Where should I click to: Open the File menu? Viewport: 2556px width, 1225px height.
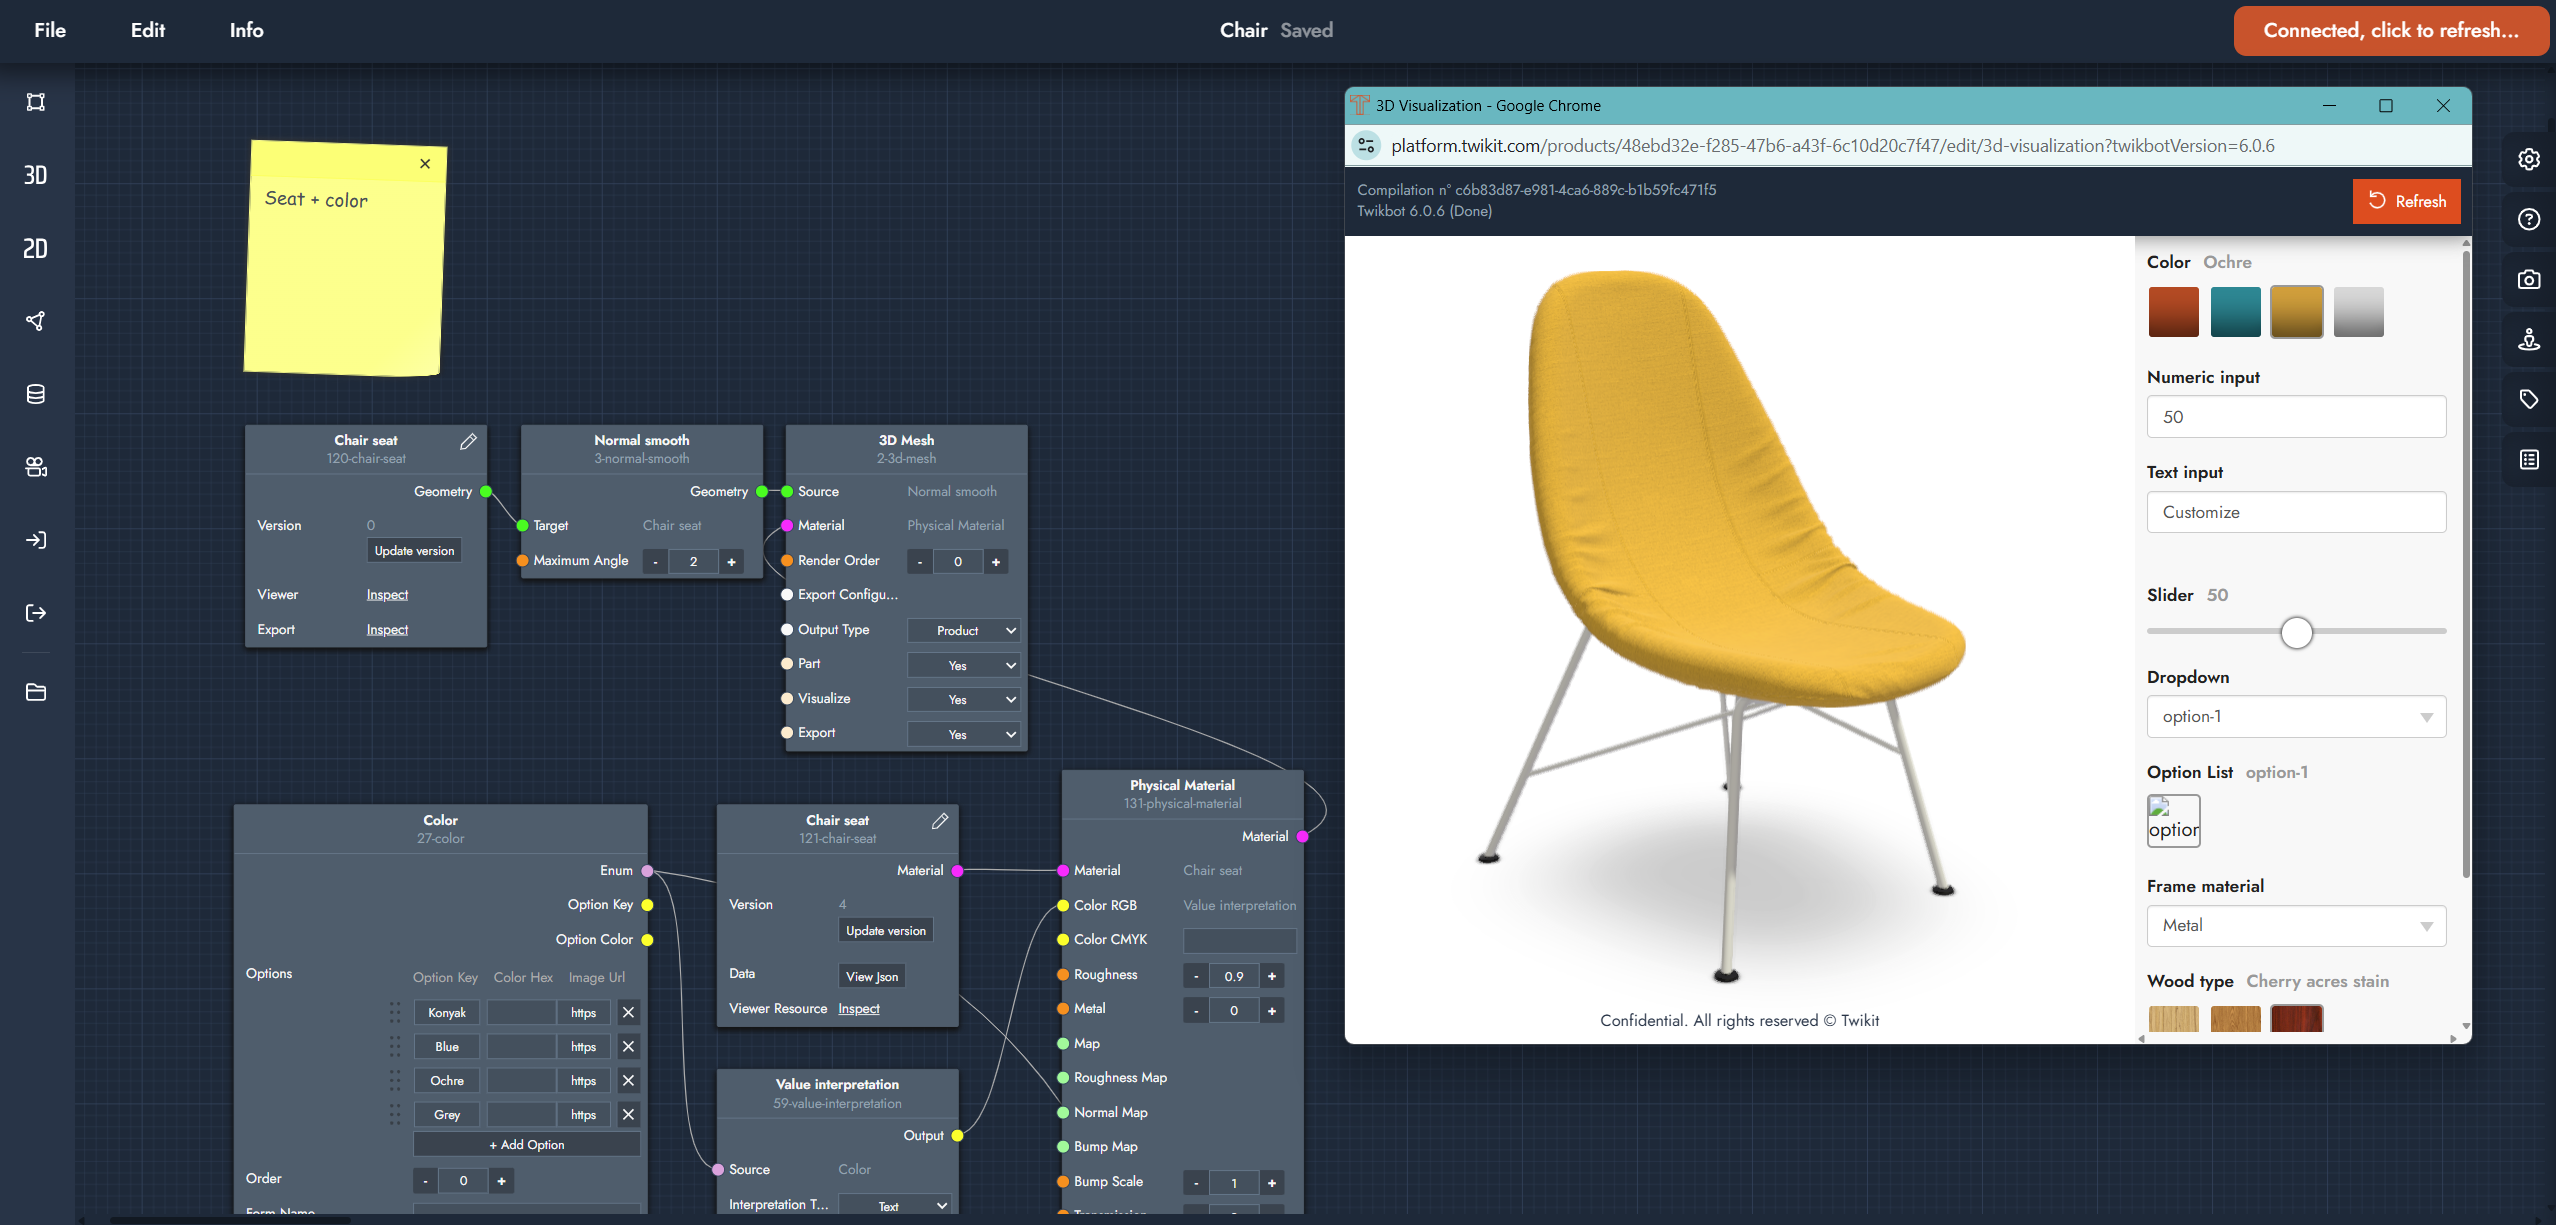[50, 30]
